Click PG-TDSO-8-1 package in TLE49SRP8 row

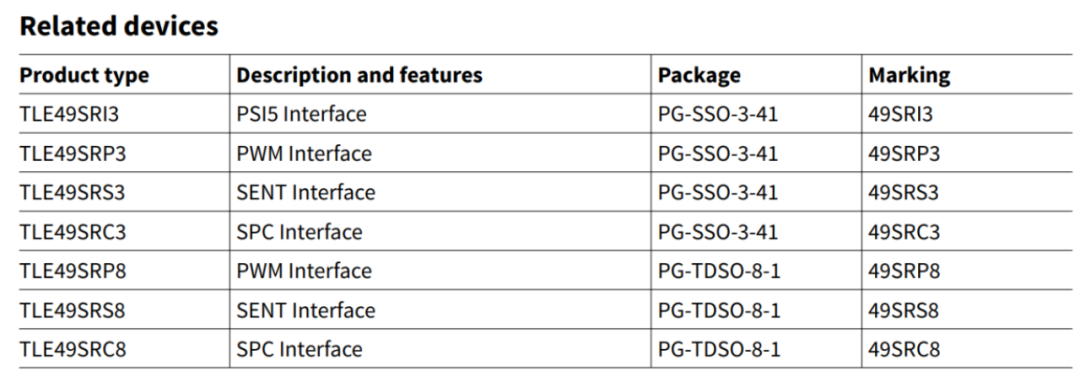pos(719,271)
